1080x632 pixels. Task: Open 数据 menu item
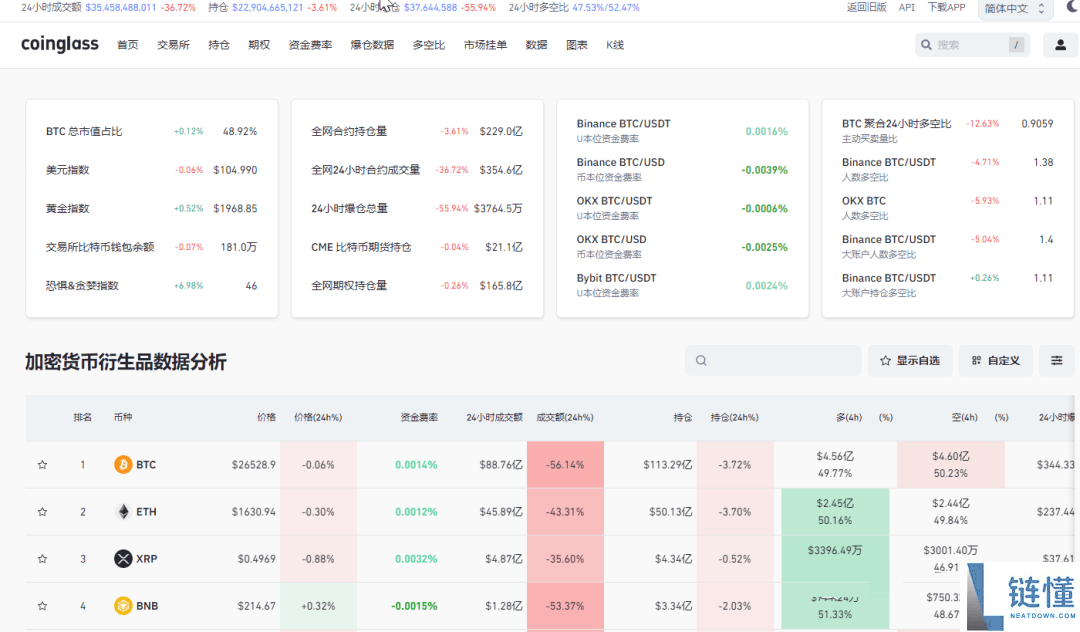(x=537, y=45)
